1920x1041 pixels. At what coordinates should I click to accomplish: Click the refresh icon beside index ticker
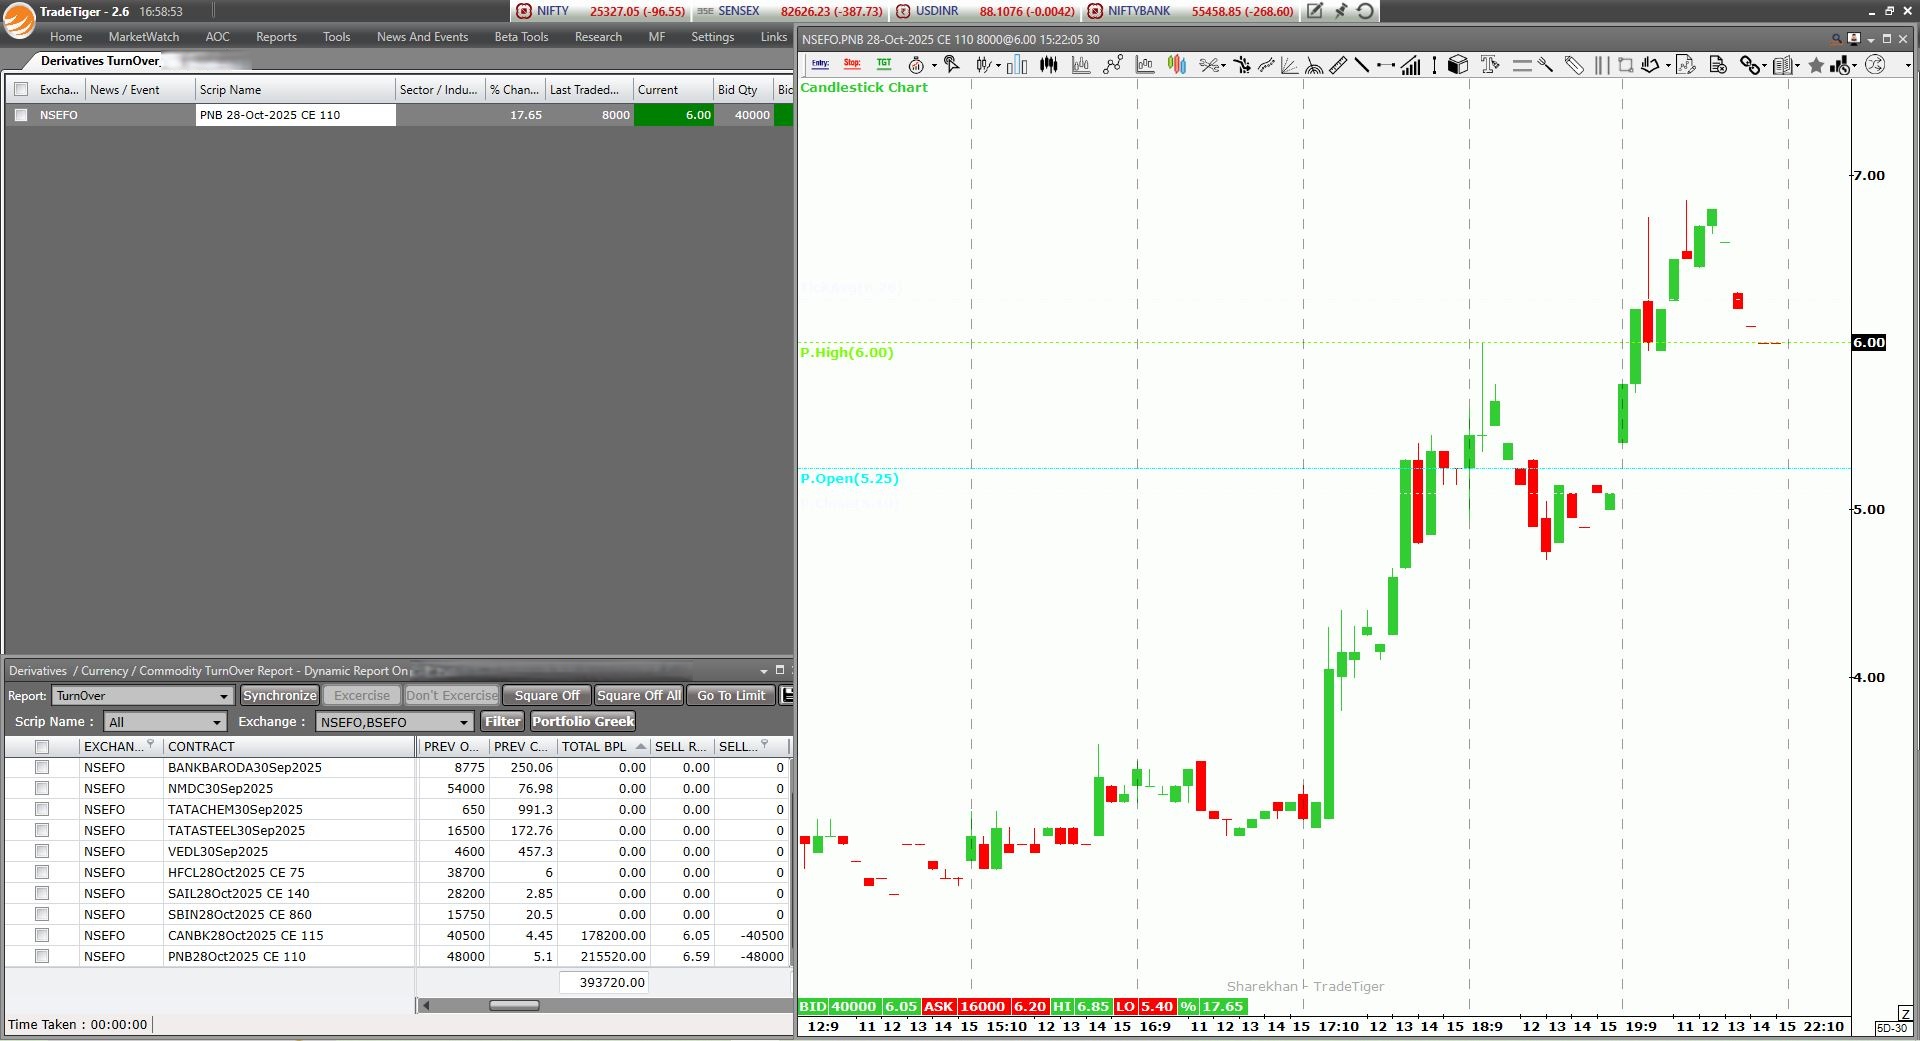[x=1365, y=11]
